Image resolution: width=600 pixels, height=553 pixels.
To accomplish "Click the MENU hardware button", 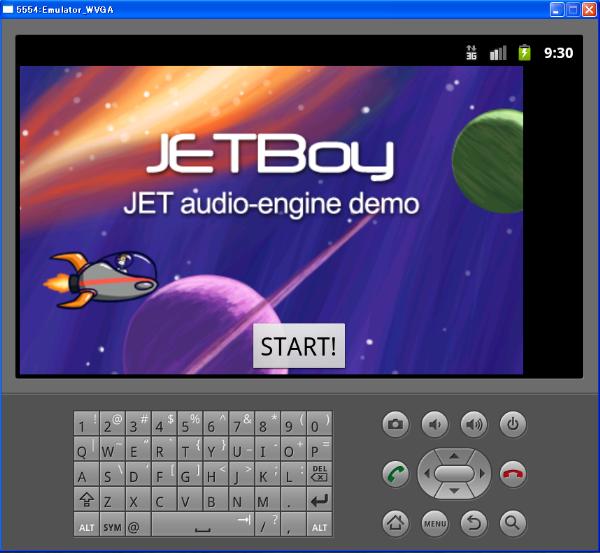I will [435, 523].
